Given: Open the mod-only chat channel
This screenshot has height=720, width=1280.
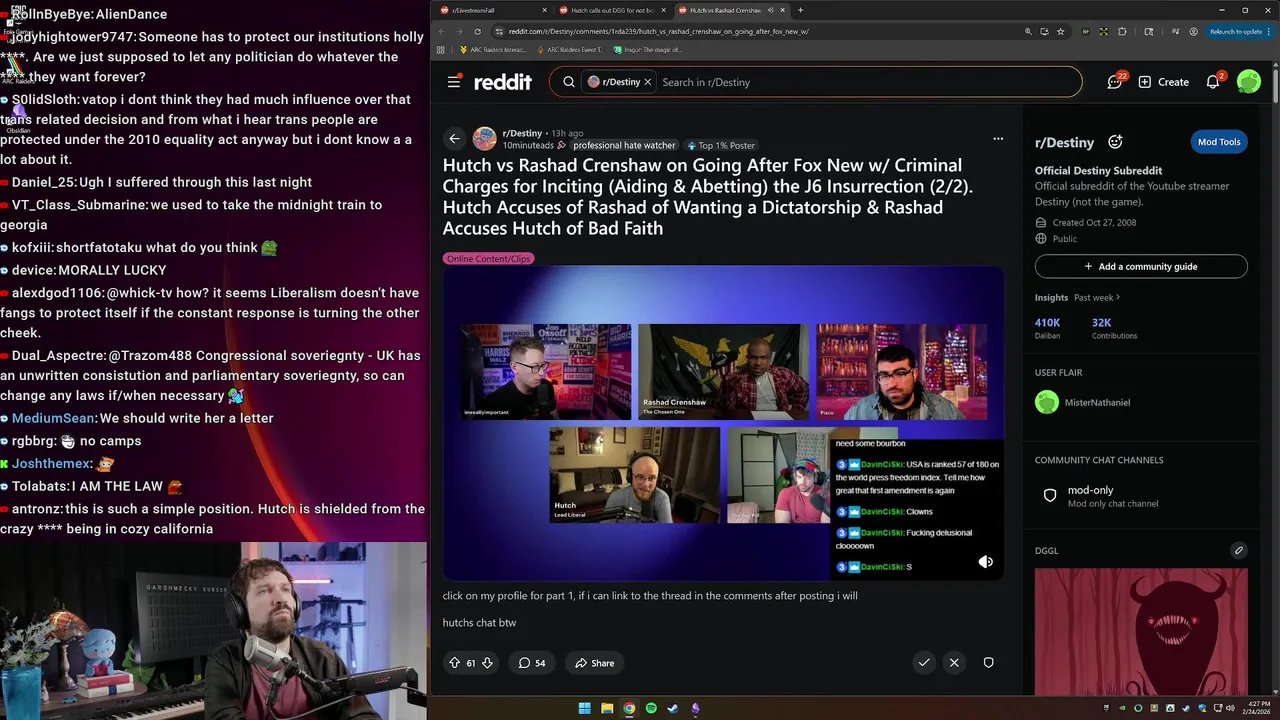Looking at the screenshot, I should (x=1141, y=496).
